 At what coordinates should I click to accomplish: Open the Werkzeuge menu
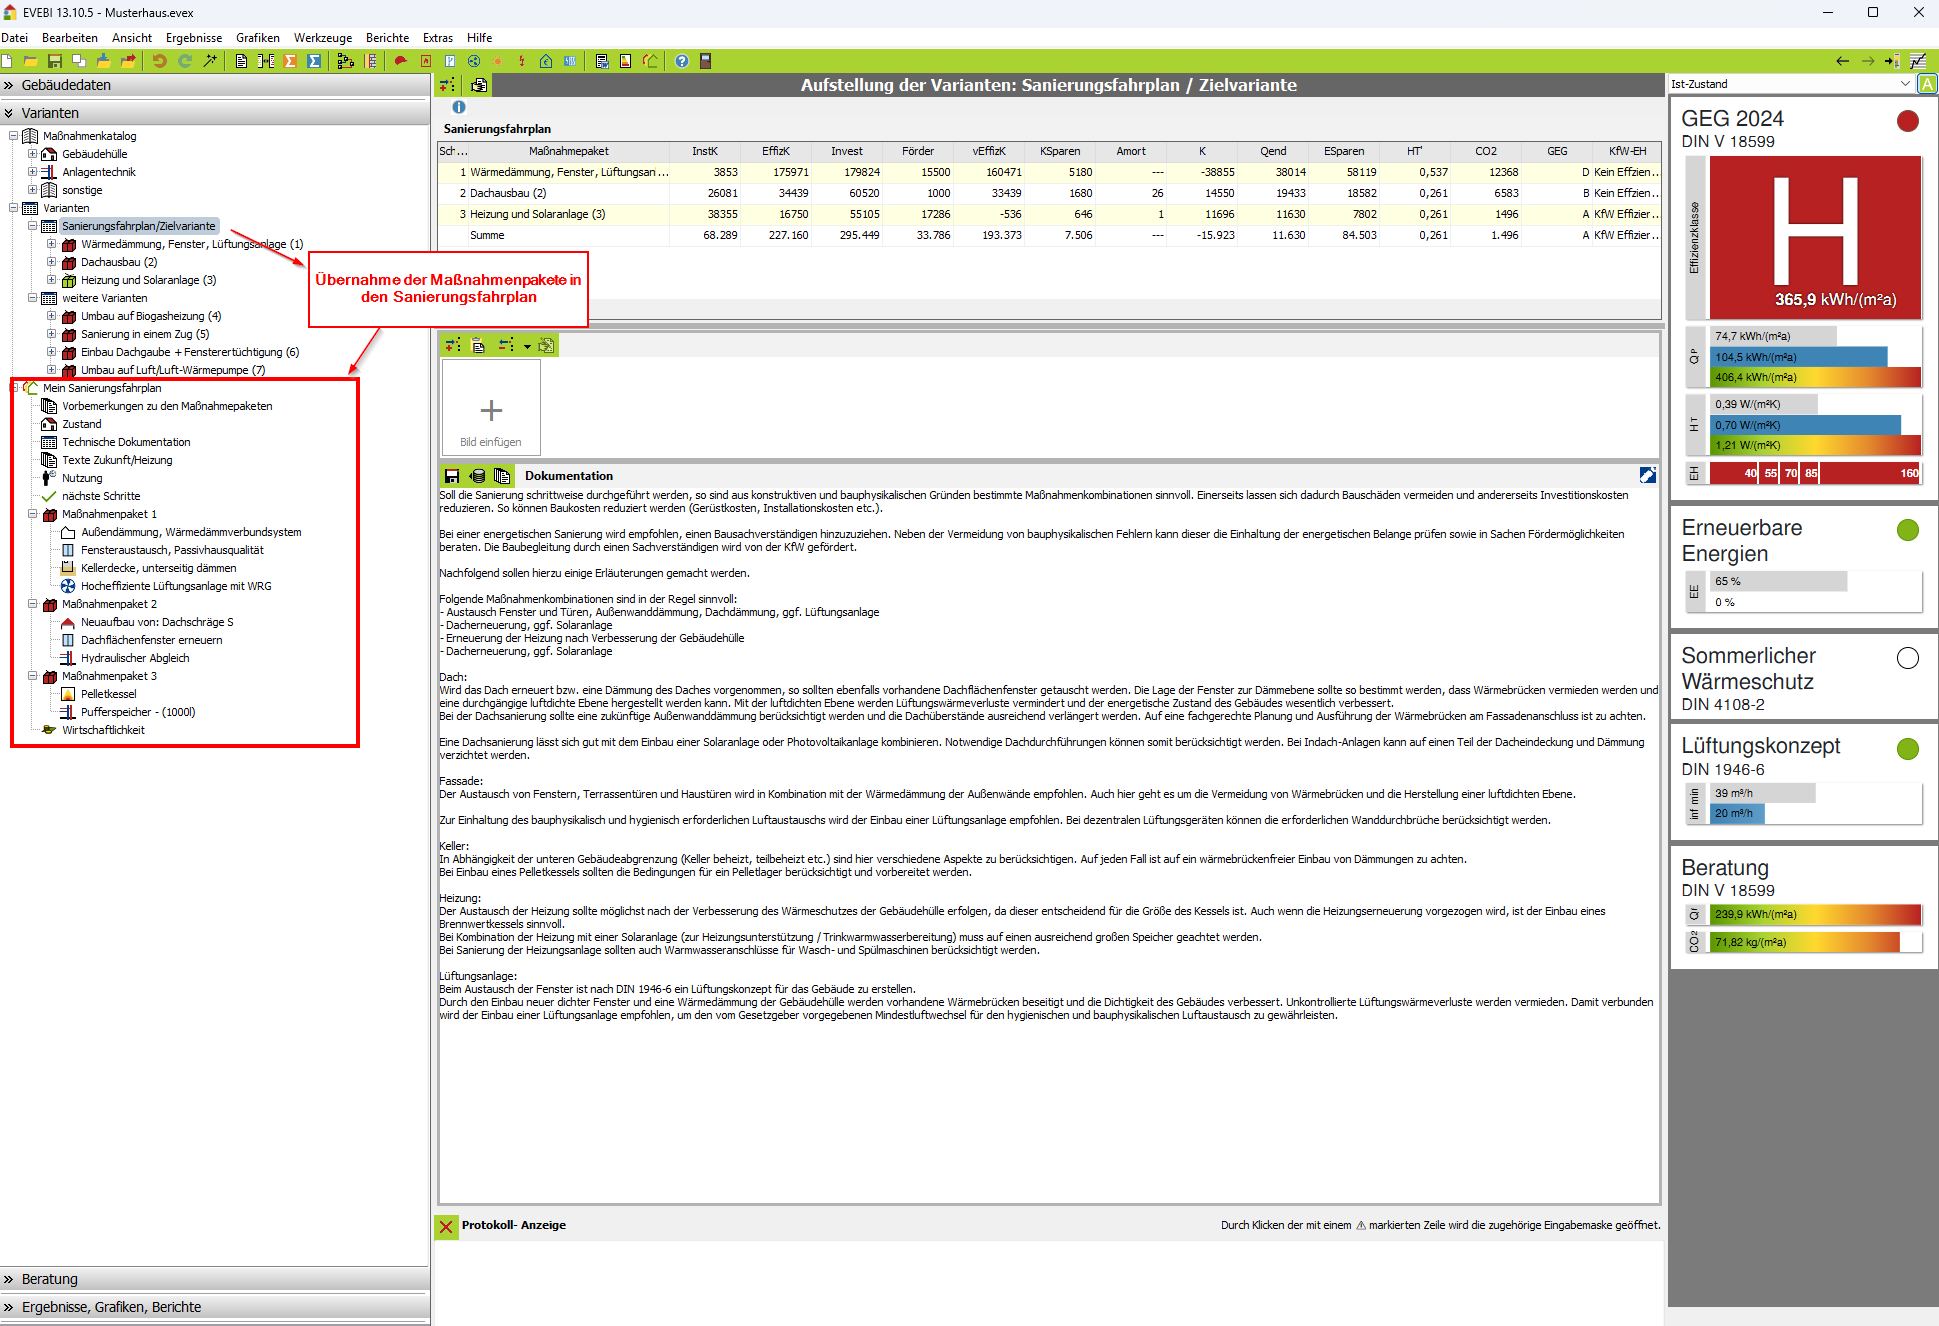322,38
